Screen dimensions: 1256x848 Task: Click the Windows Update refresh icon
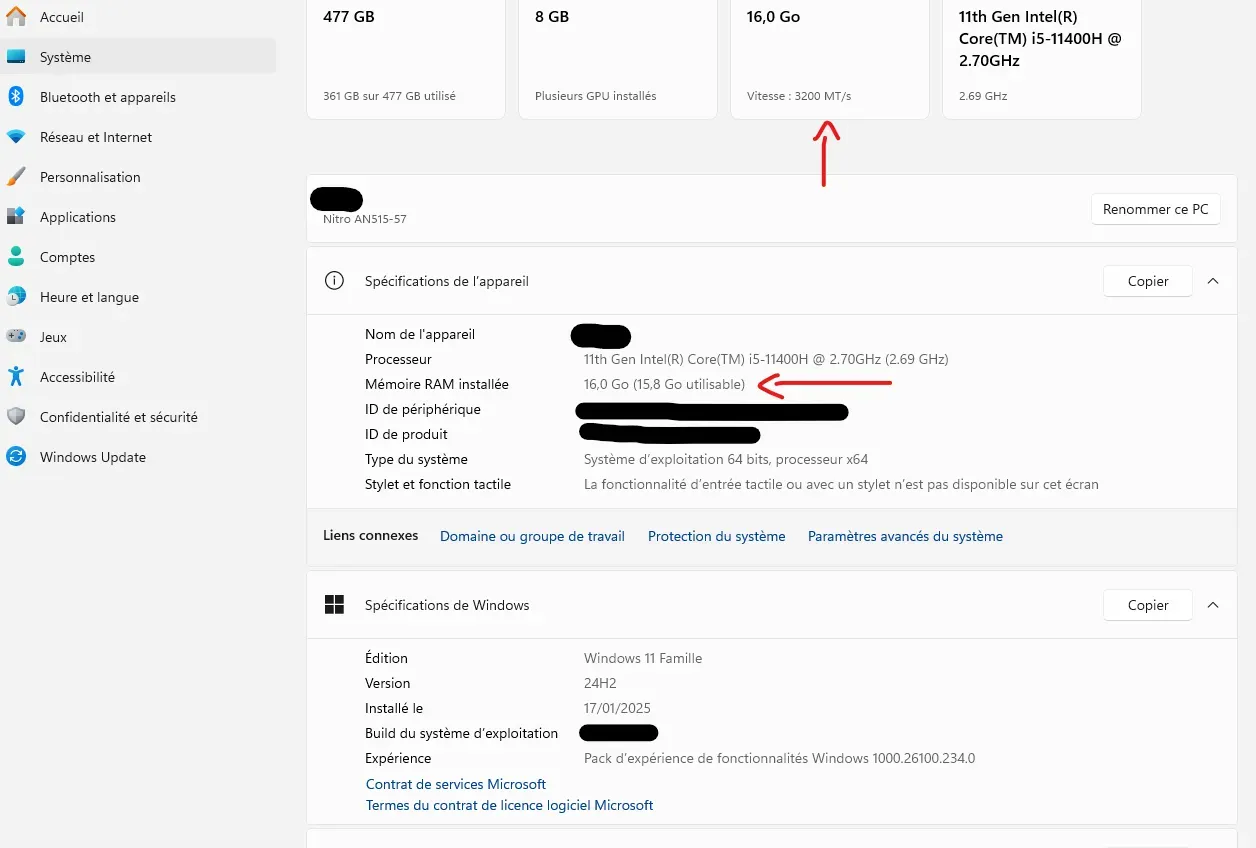[x=16, y=457]
